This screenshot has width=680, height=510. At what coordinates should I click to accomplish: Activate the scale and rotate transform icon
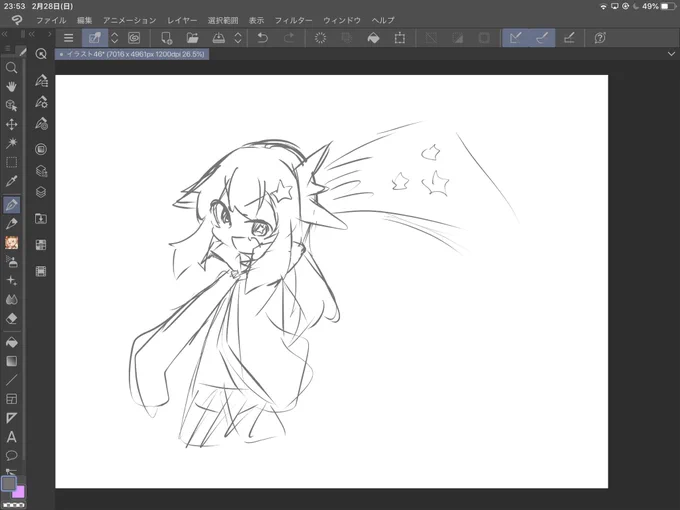point(399,38)
